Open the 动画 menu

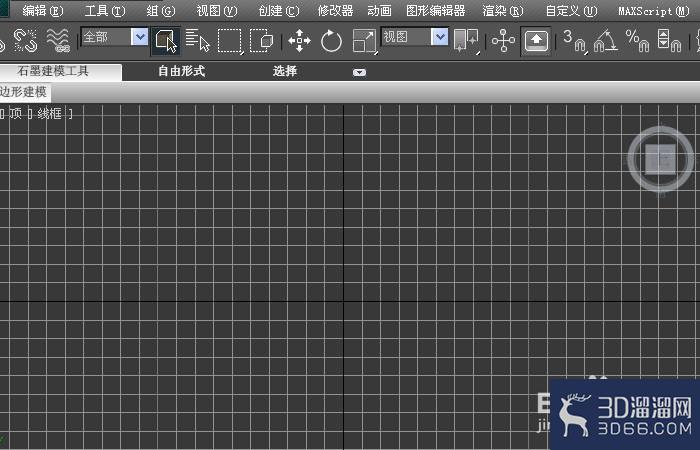(x=379, y=11)
